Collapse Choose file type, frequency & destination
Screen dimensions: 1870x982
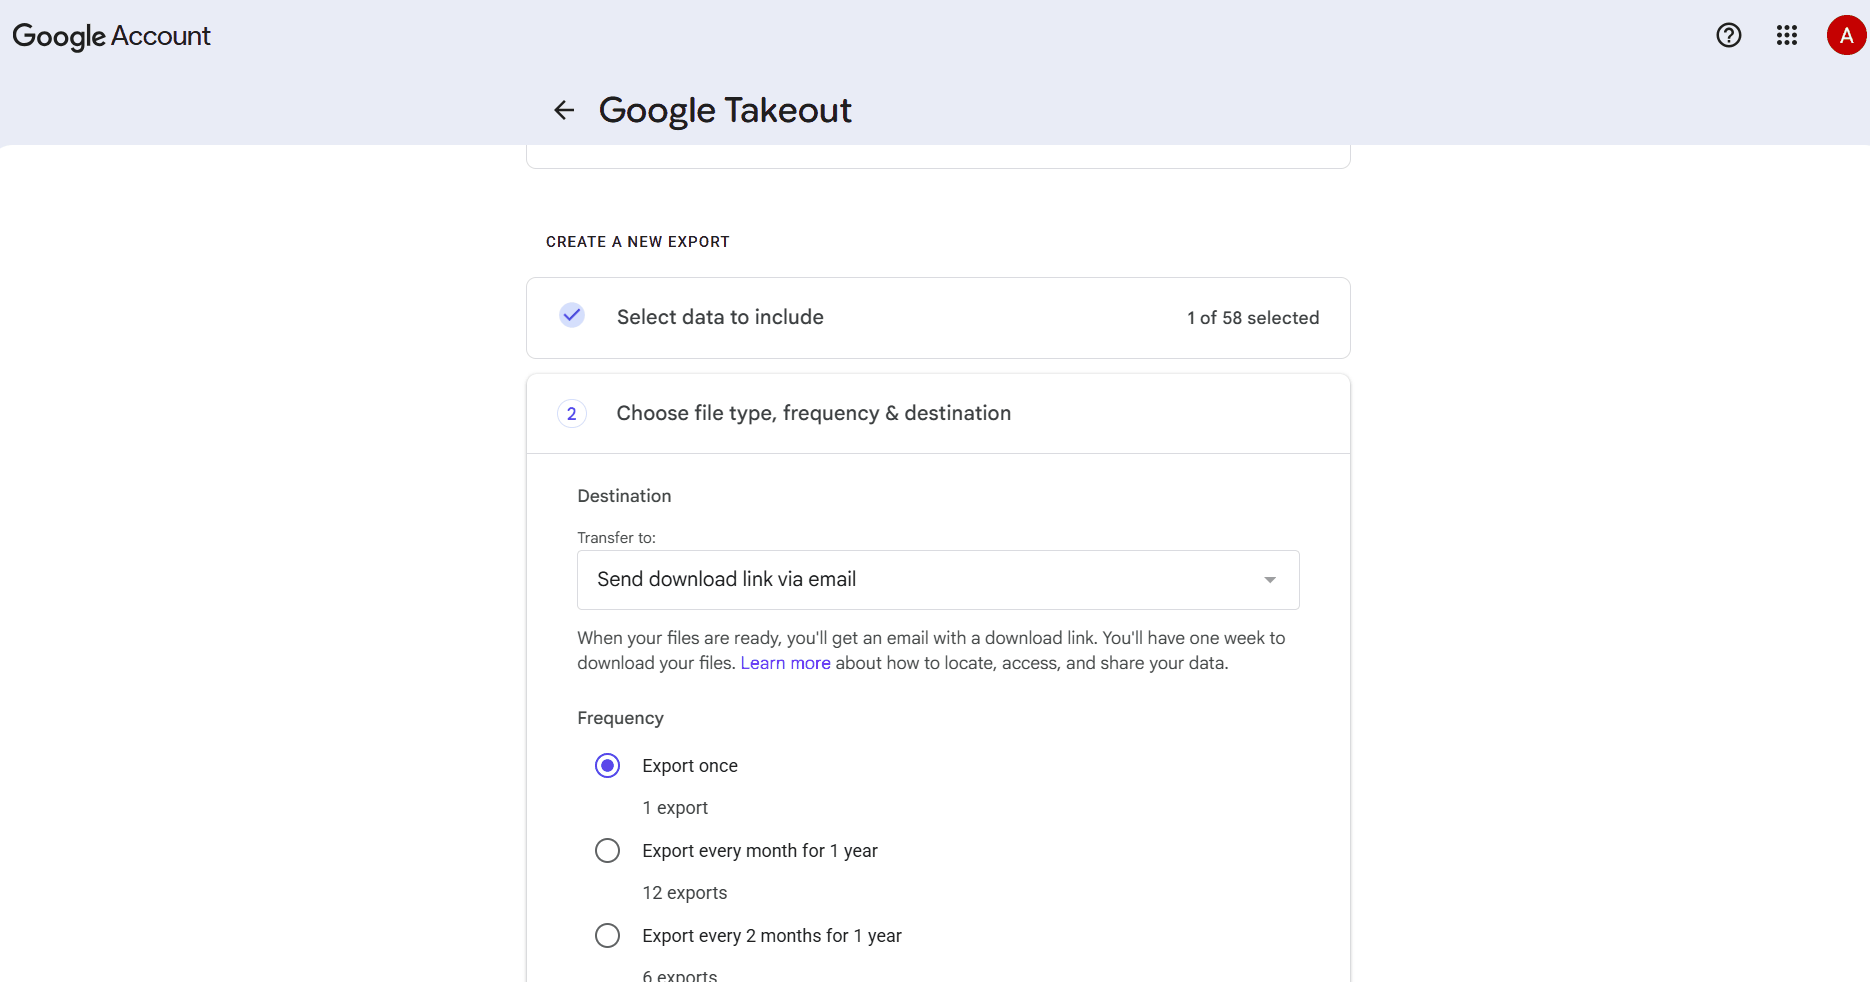click(x=938, y=414)
